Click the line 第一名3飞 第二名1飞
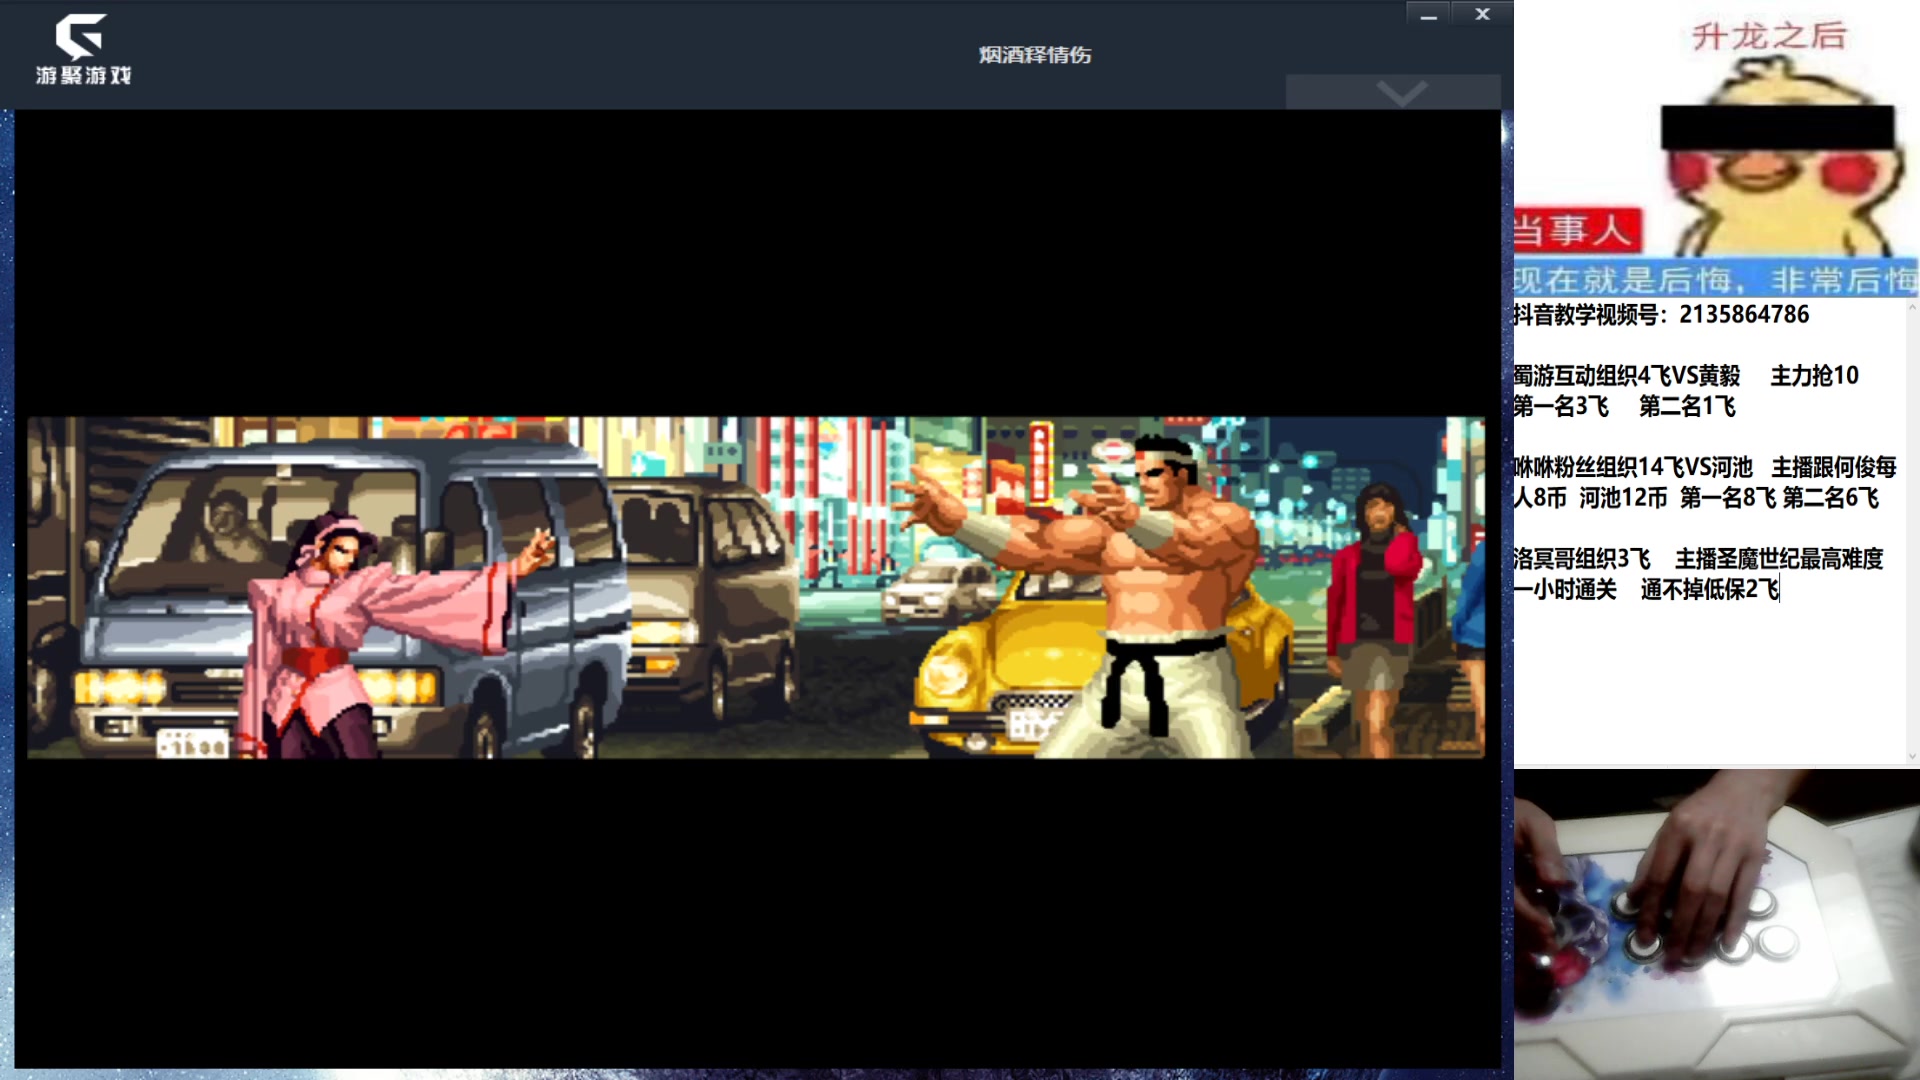Image resolution: width=1920 pixels, height=1080 pixels. (1625, 406)
